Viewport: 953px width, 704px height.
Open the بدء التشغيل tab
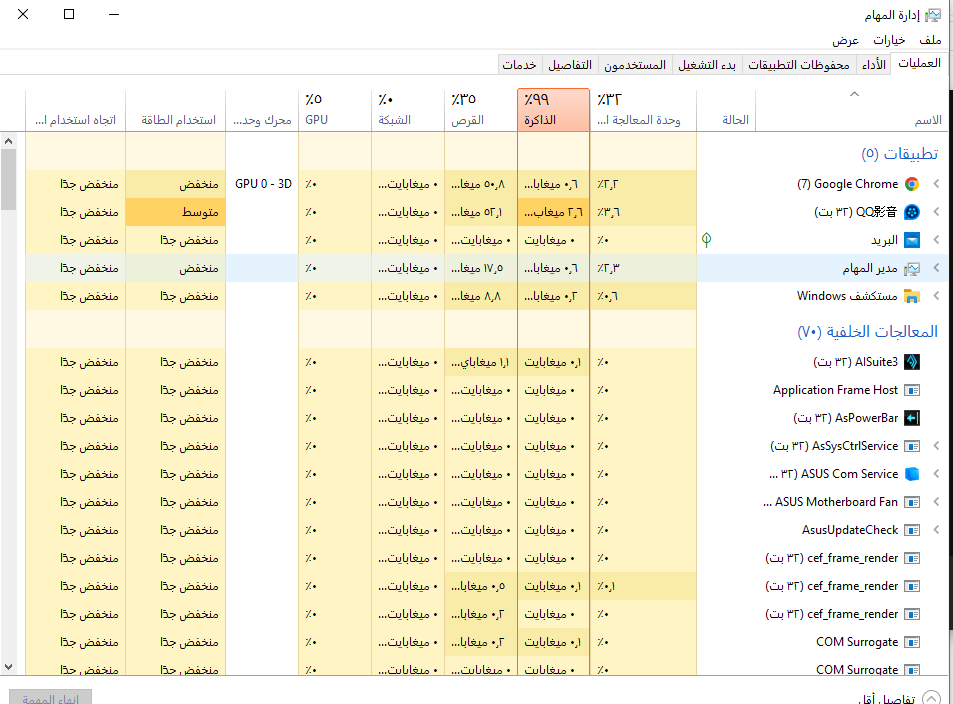pos(707,64)
